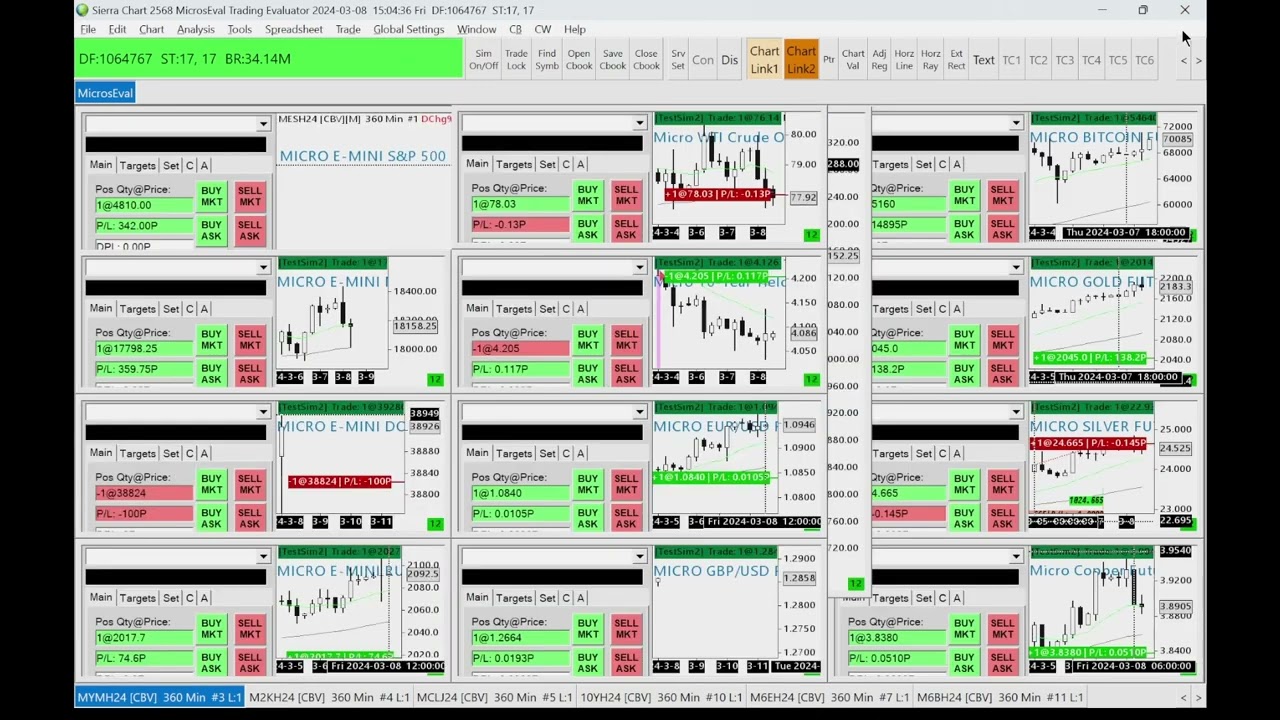Image resolution: width=1280 pixels, height=720 pixels.
Task: Toggle Chart Link1
Action: (764, 60)
